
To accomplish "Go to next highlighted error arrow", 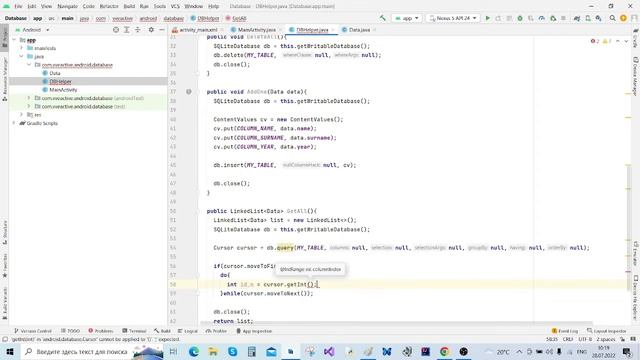I will (x=626, y=41).
